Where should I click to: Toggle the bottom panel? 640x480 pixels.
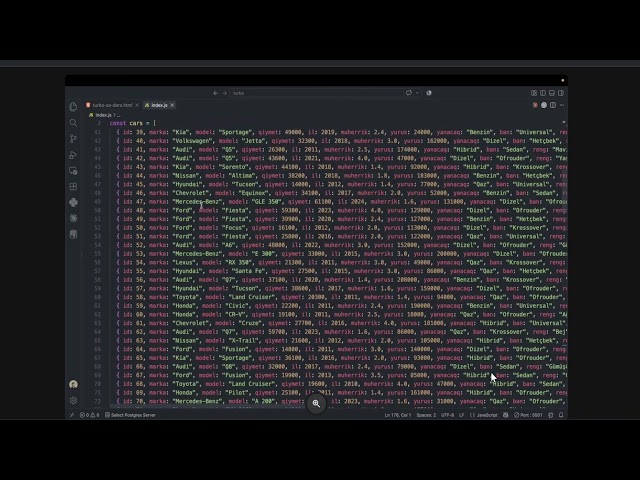552,93
